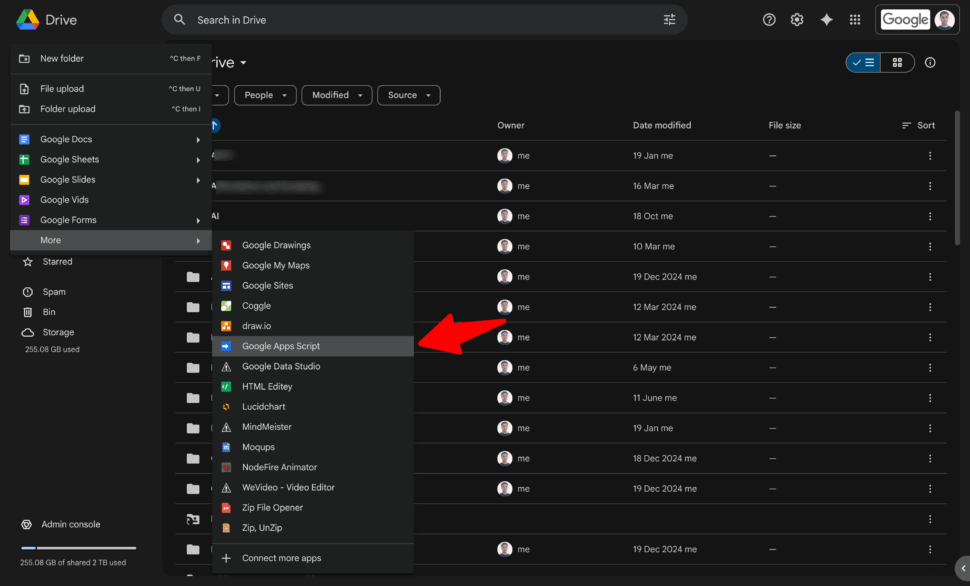Keep list view selected
The width and height of the screenshot is (970, 586).
click(861, 62)
